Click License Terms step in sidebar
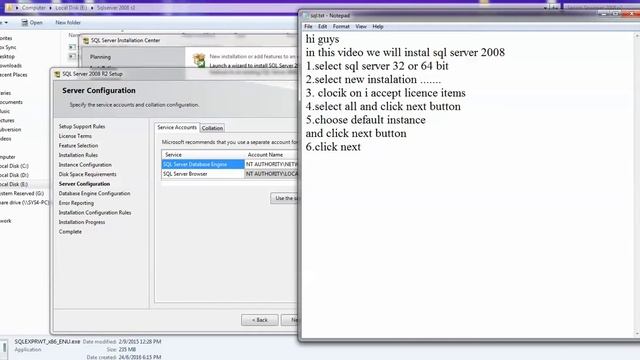The image size is (640, 360). pyautogui.click(x=75, y=136)
